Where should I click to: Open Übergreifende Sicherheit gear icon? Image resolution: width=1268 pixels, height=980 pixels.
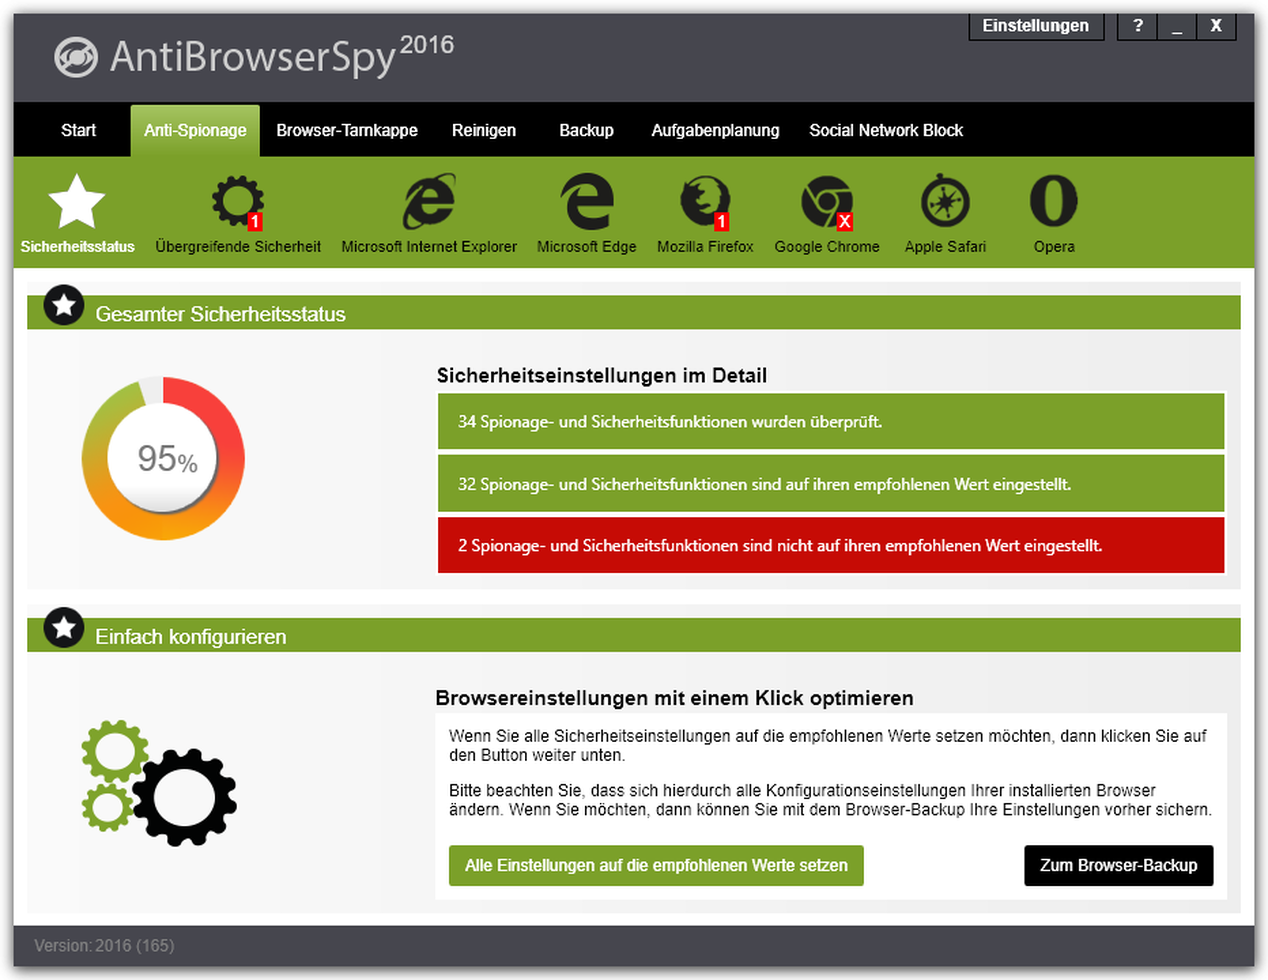pos(238,201)
